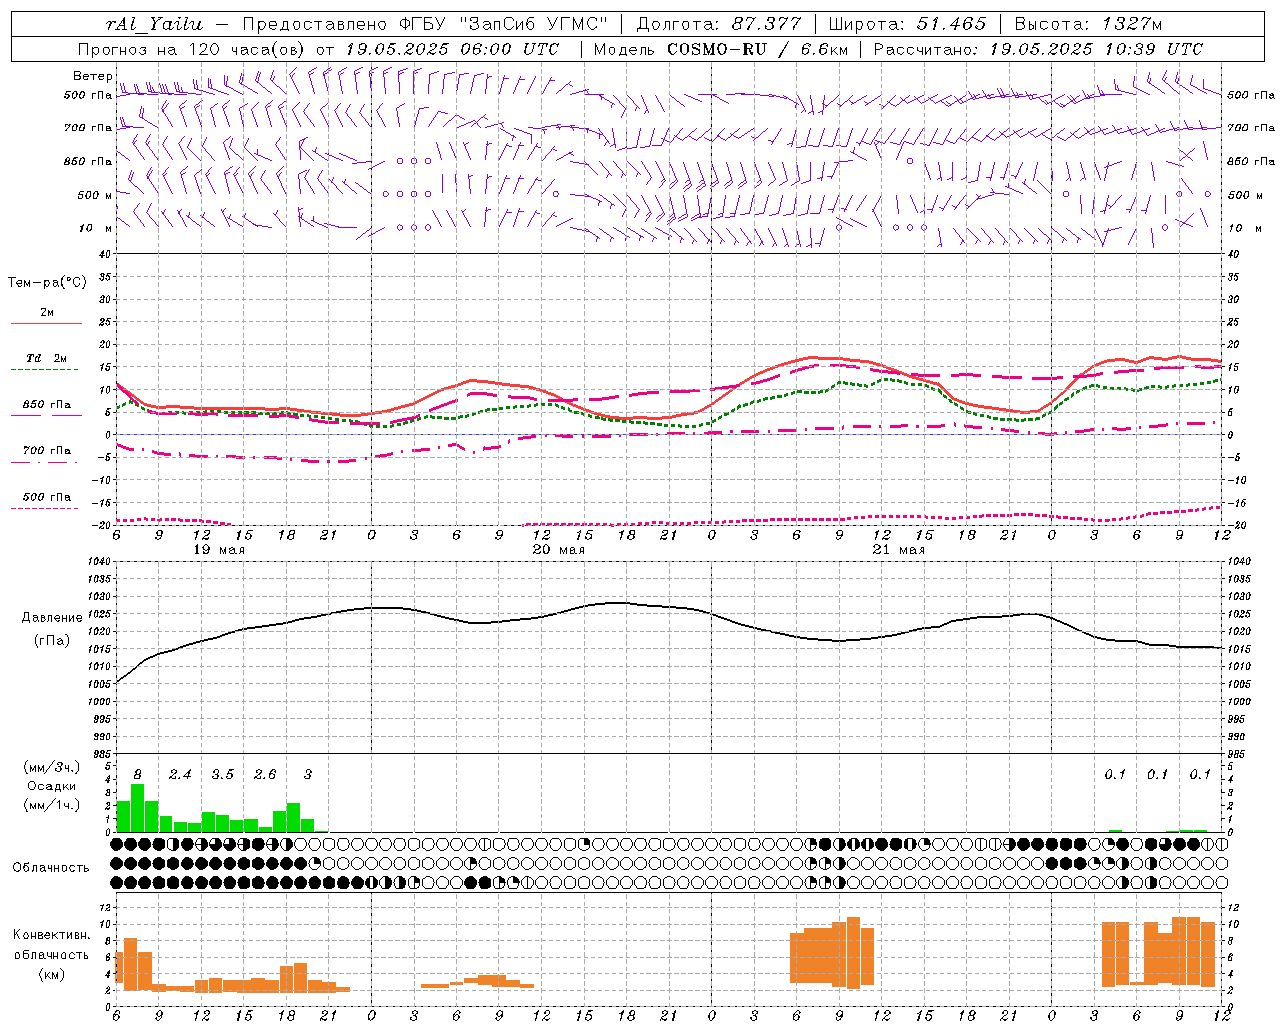Image resolution: width=1280 pixels, height=1024 pixels.
Task: Click the "700 гПа" wind level label on left
Action: click(88, 128)
